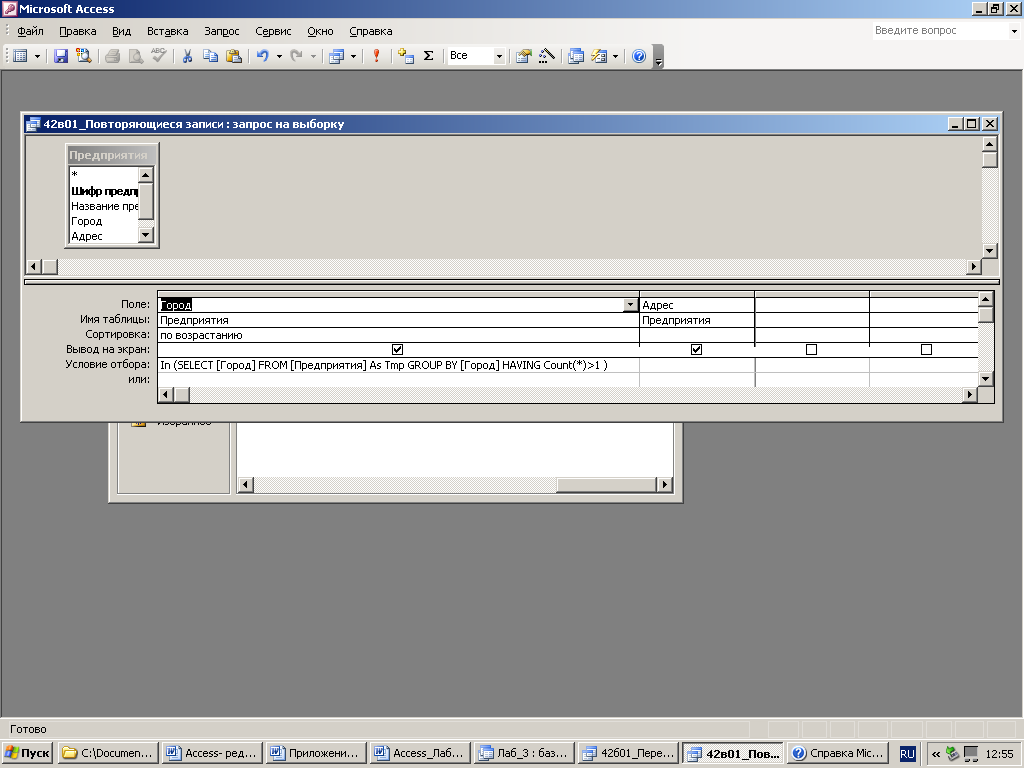Click the design grid's horizontal scroll-right arrow

click(970, 394)
